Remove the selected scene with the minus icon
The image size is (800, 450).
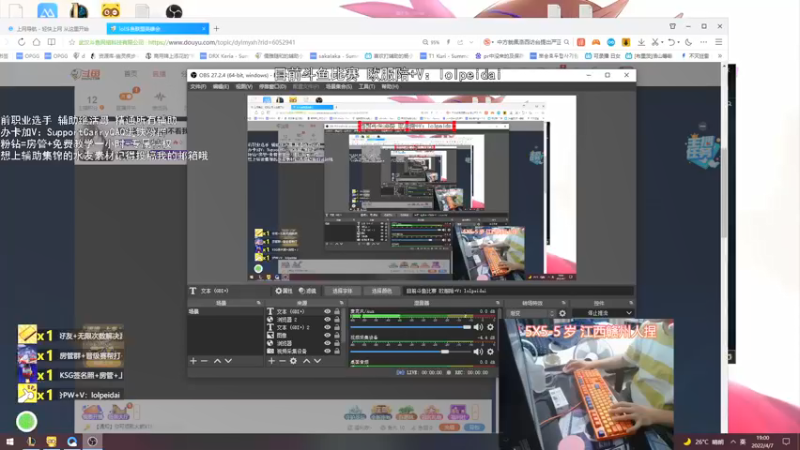point(204,361)
